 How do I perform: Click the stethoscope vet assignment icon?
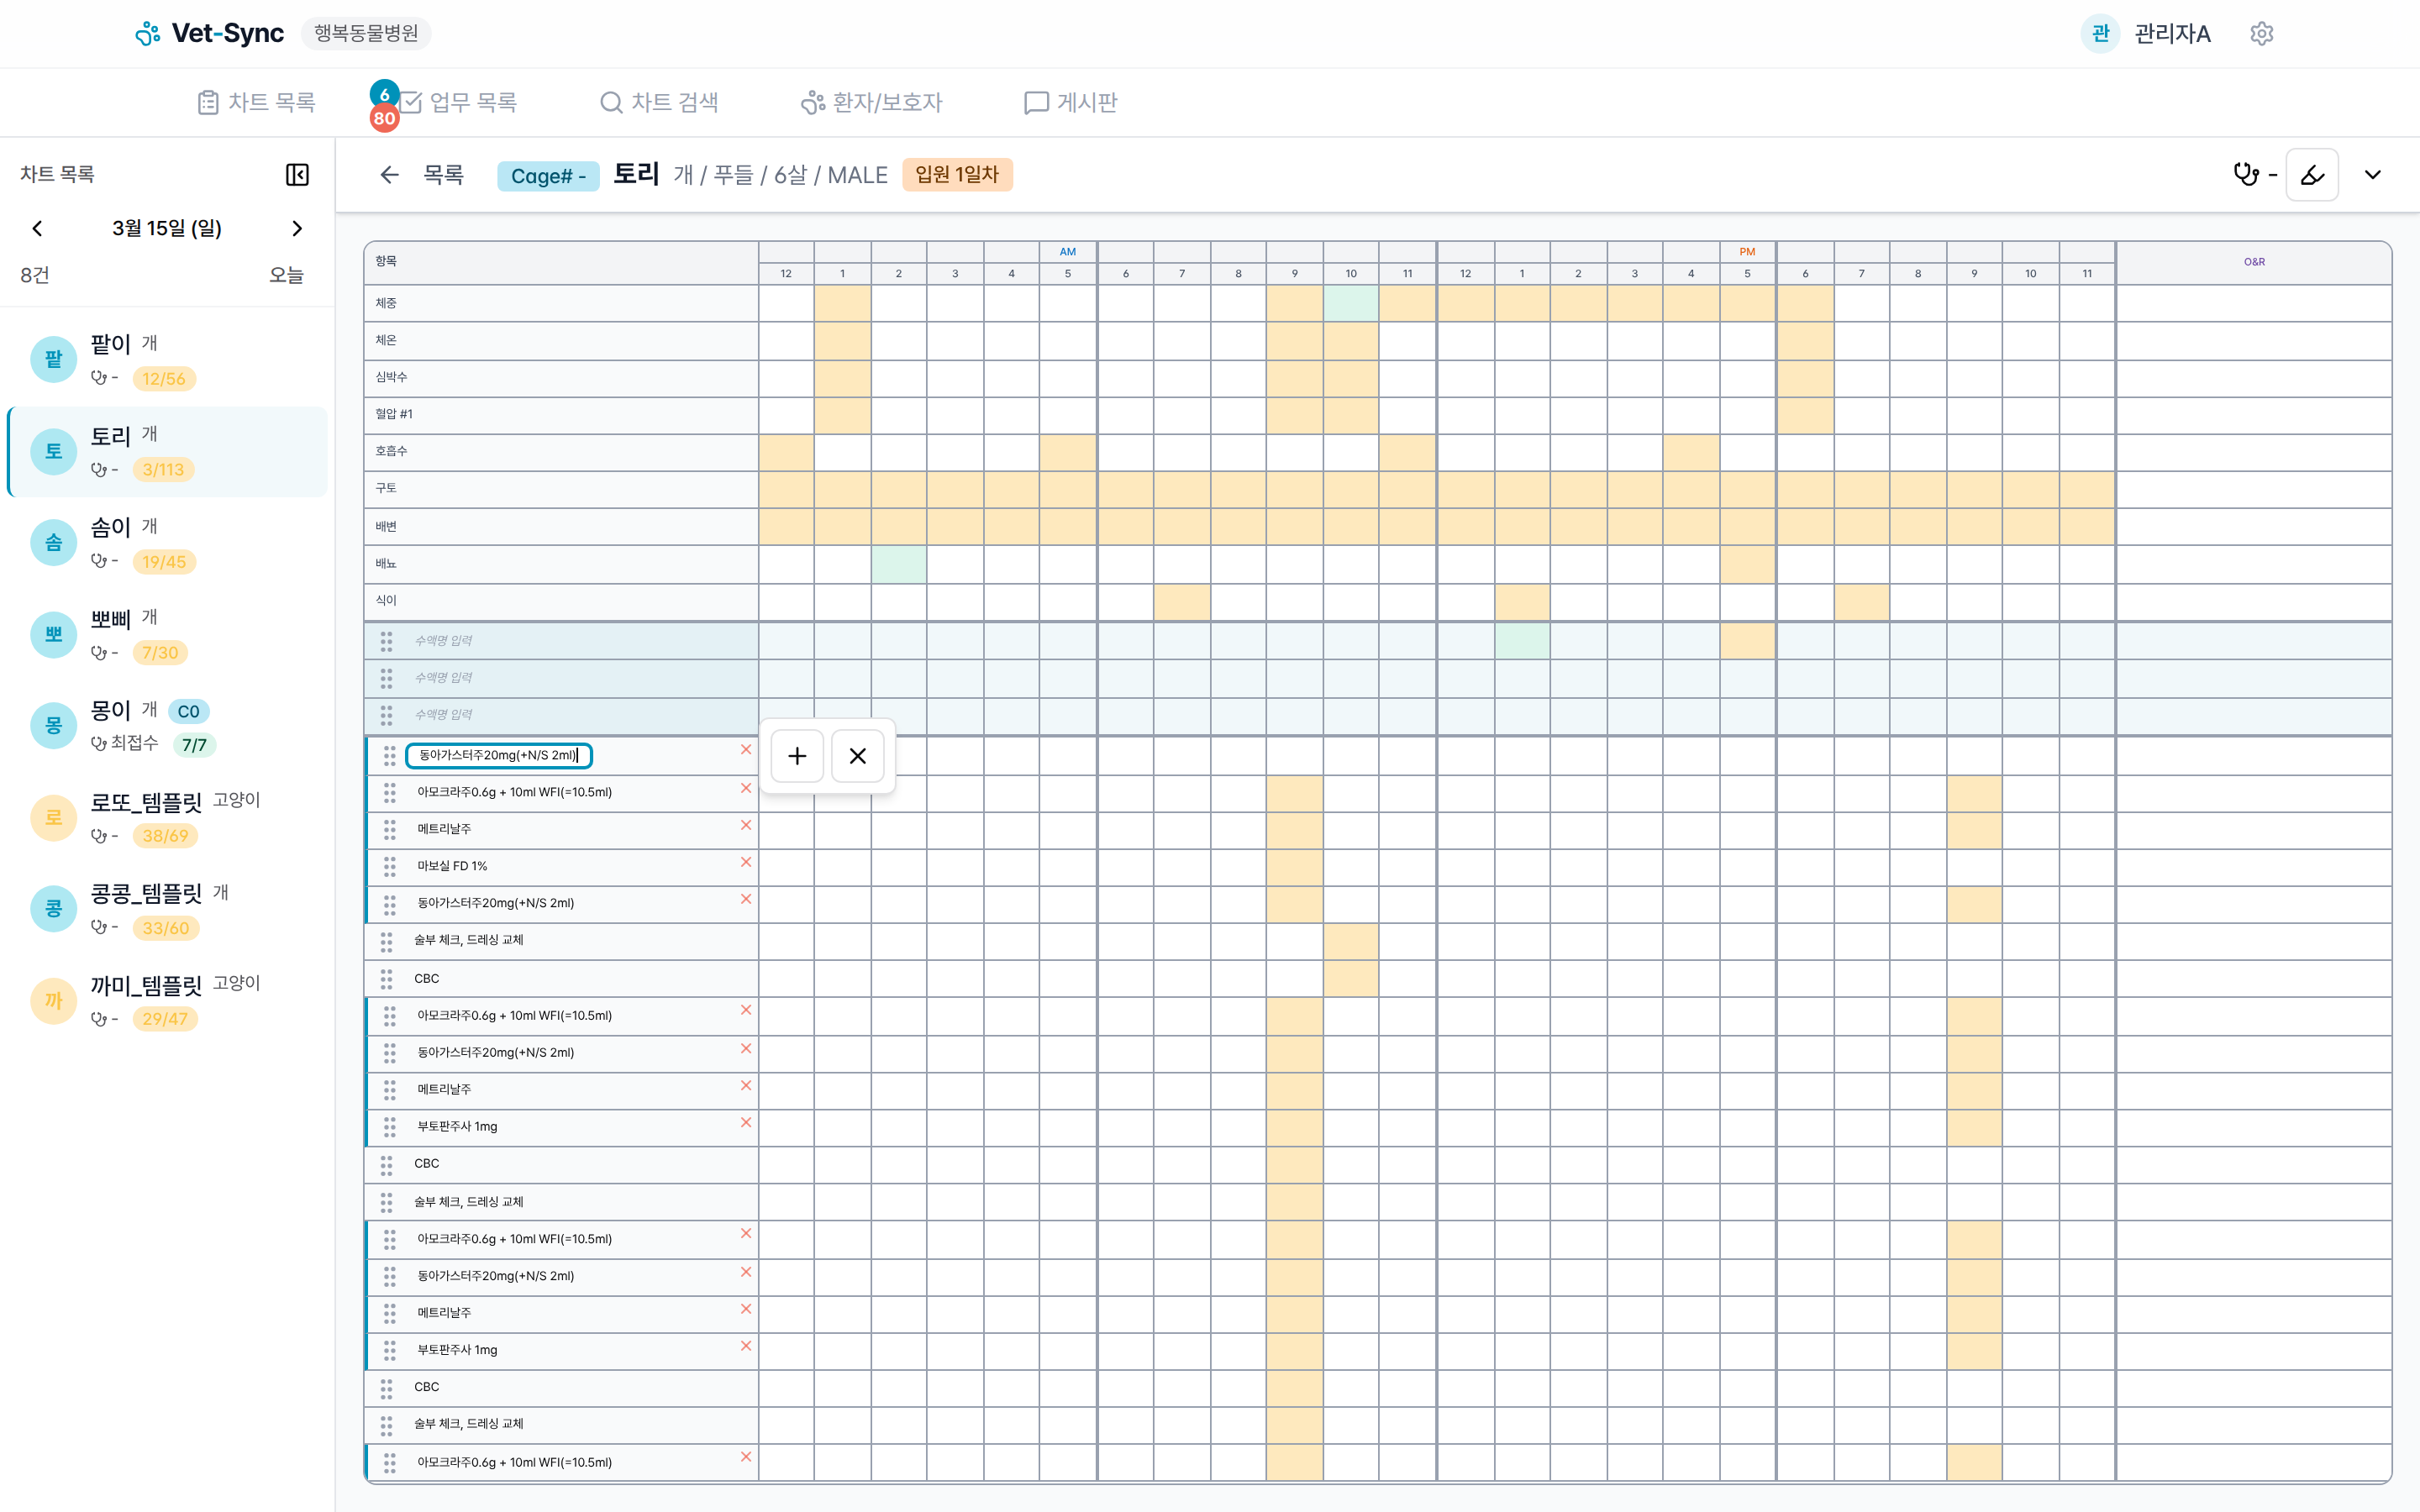pyautogui.click(x=2246, y=174)
